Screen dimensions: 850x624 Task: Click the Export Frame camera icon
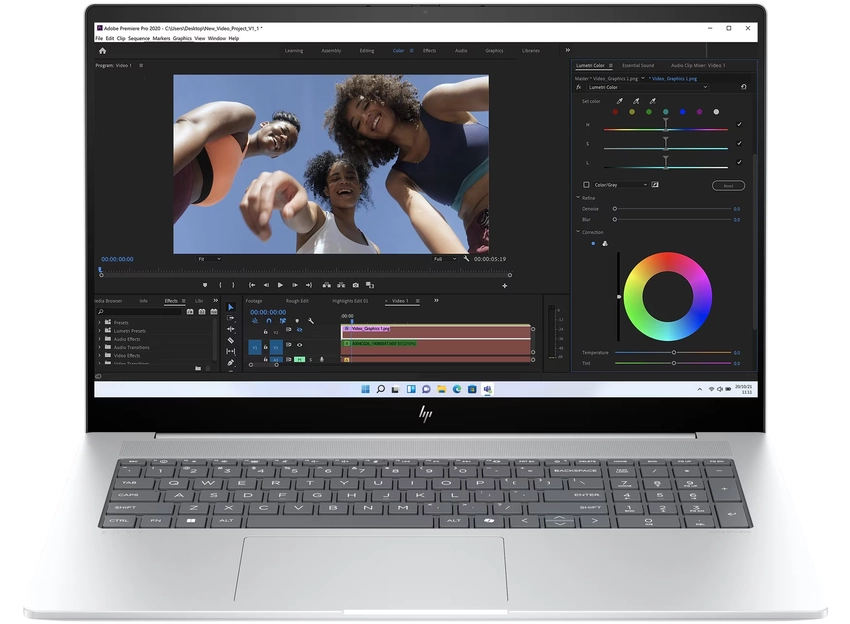[x=356, y=285]
